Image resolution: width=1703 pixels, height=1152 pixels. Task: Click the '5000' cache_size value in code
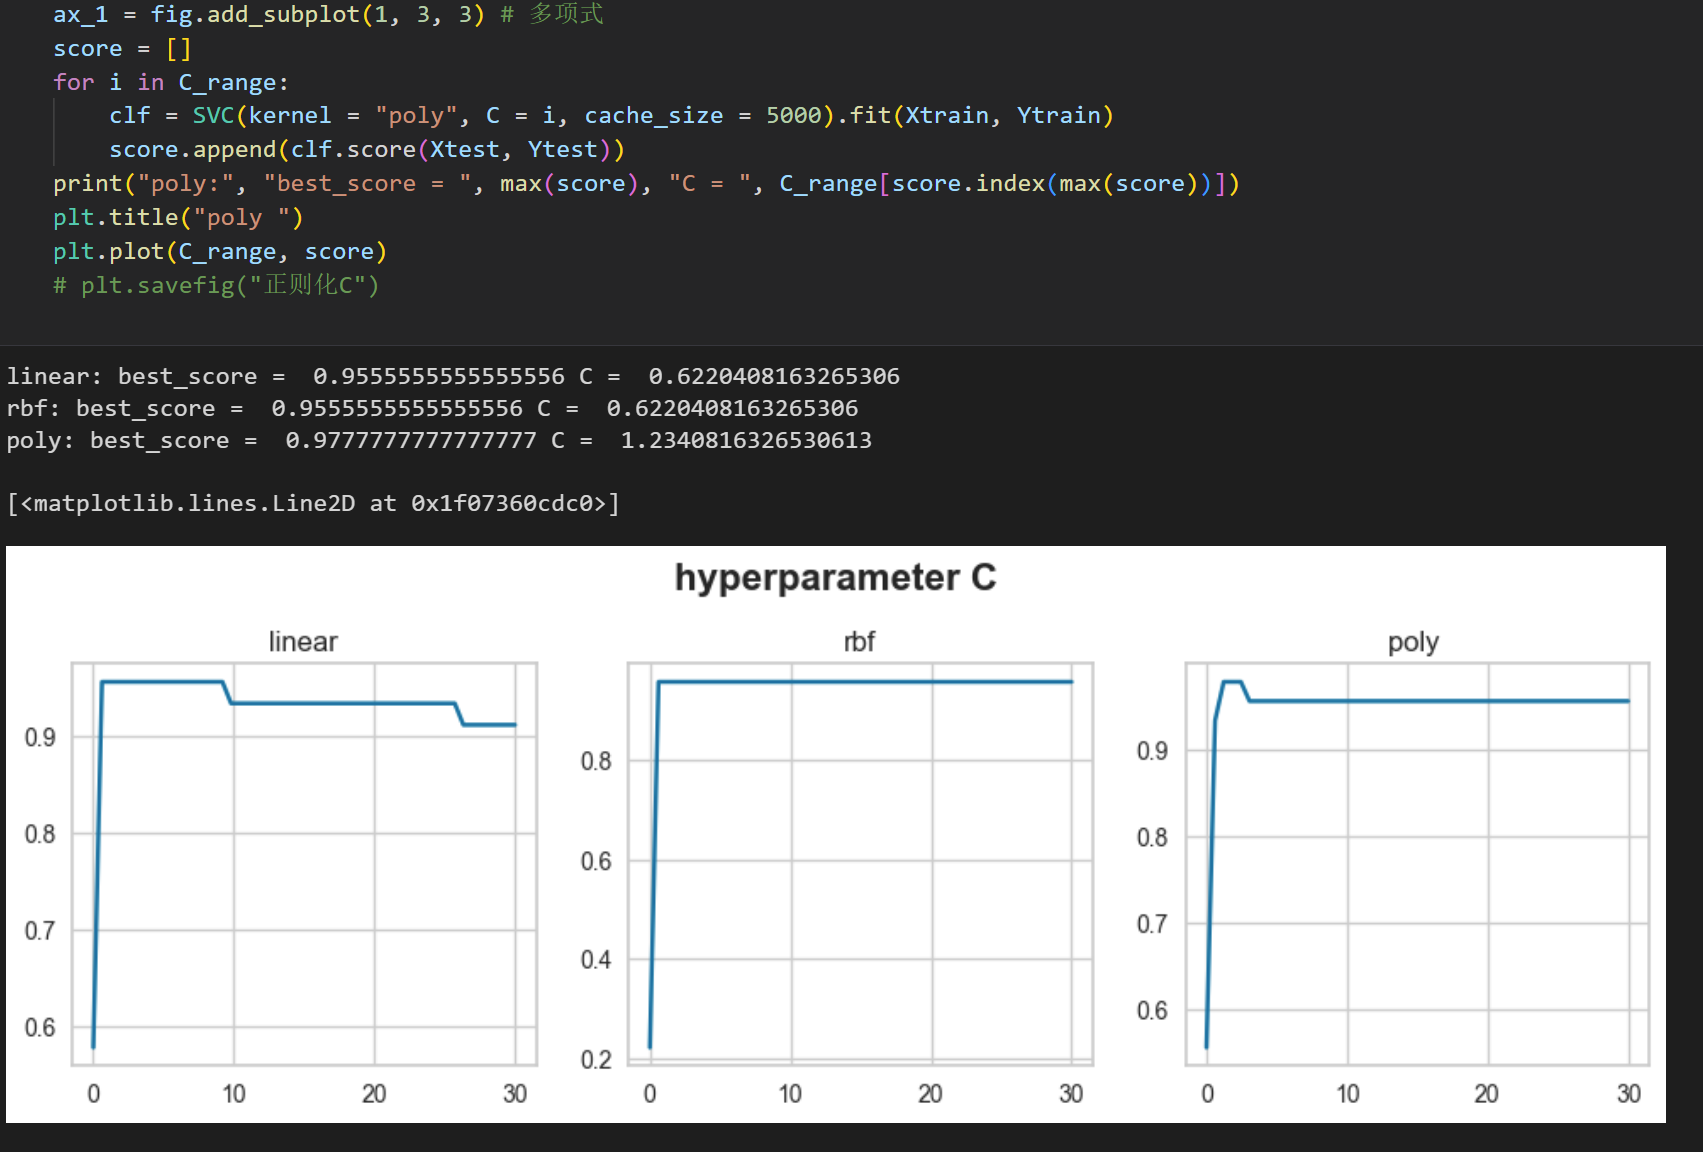(794, 116)
